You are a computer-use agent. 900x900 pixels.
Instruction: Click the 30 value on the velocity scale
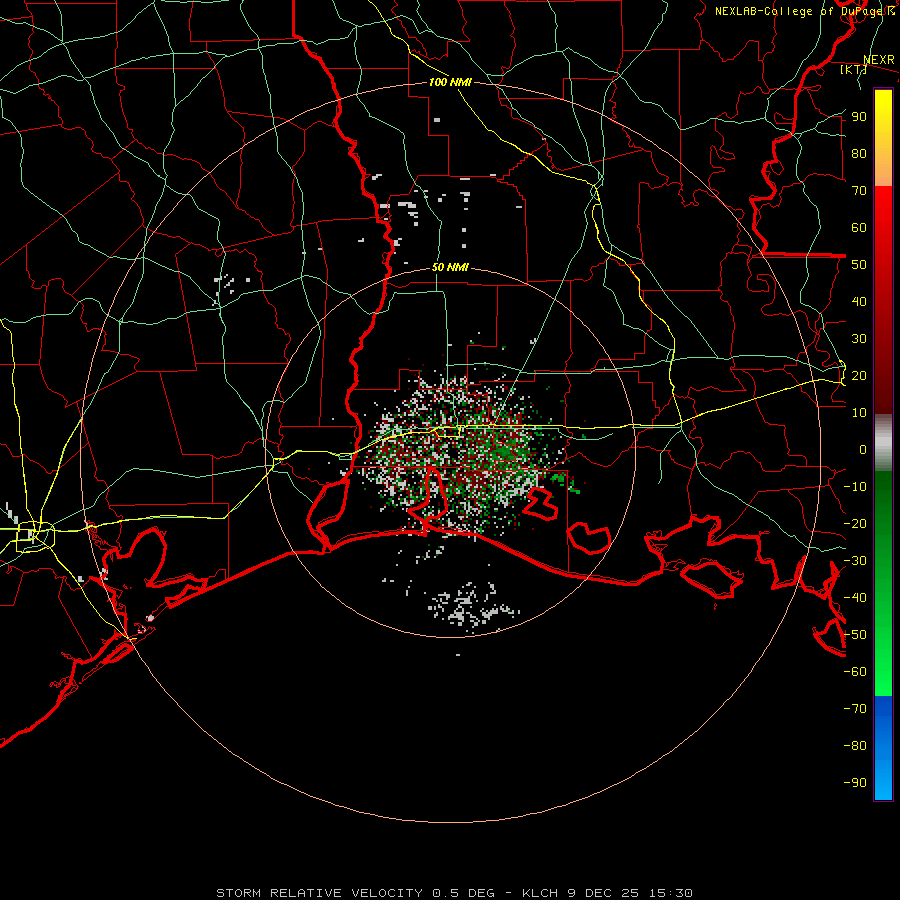tap(859, 339)
